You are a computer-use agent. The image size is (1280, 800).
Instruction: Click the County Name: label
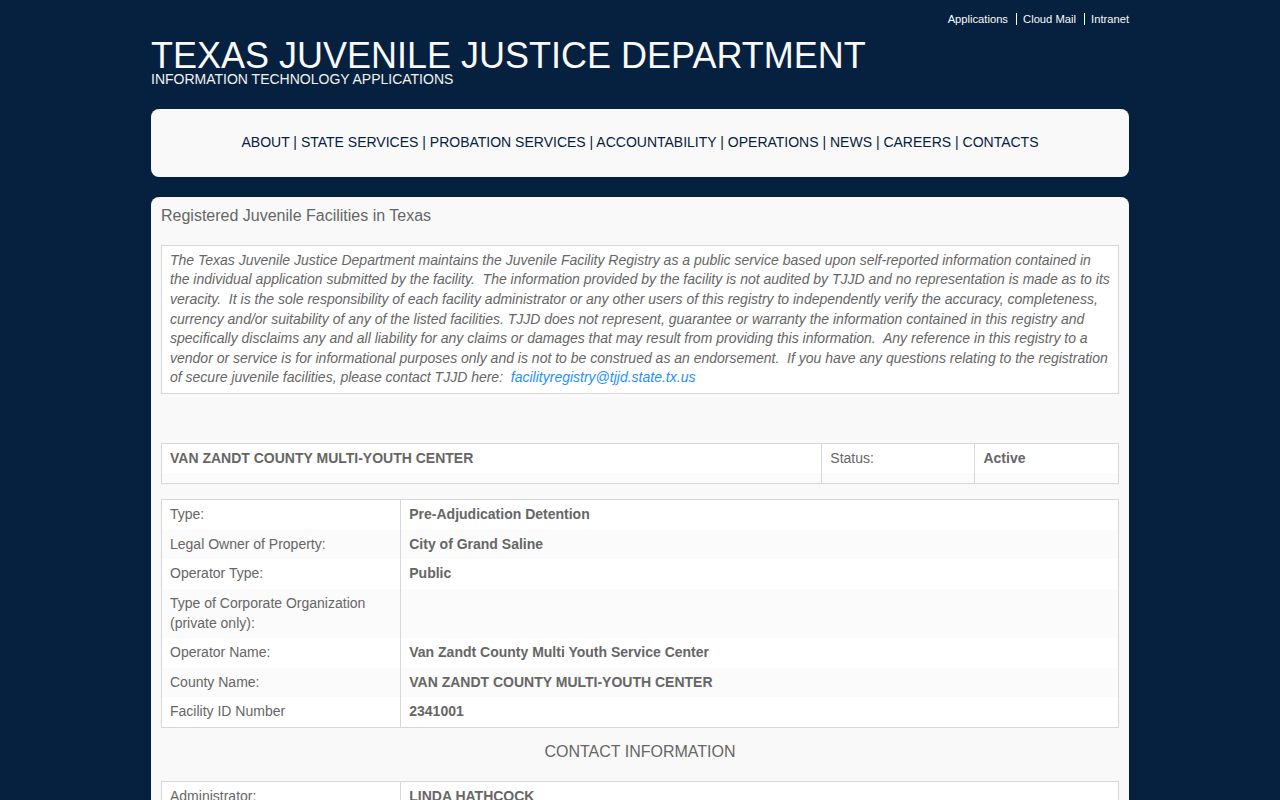point(214,682)
